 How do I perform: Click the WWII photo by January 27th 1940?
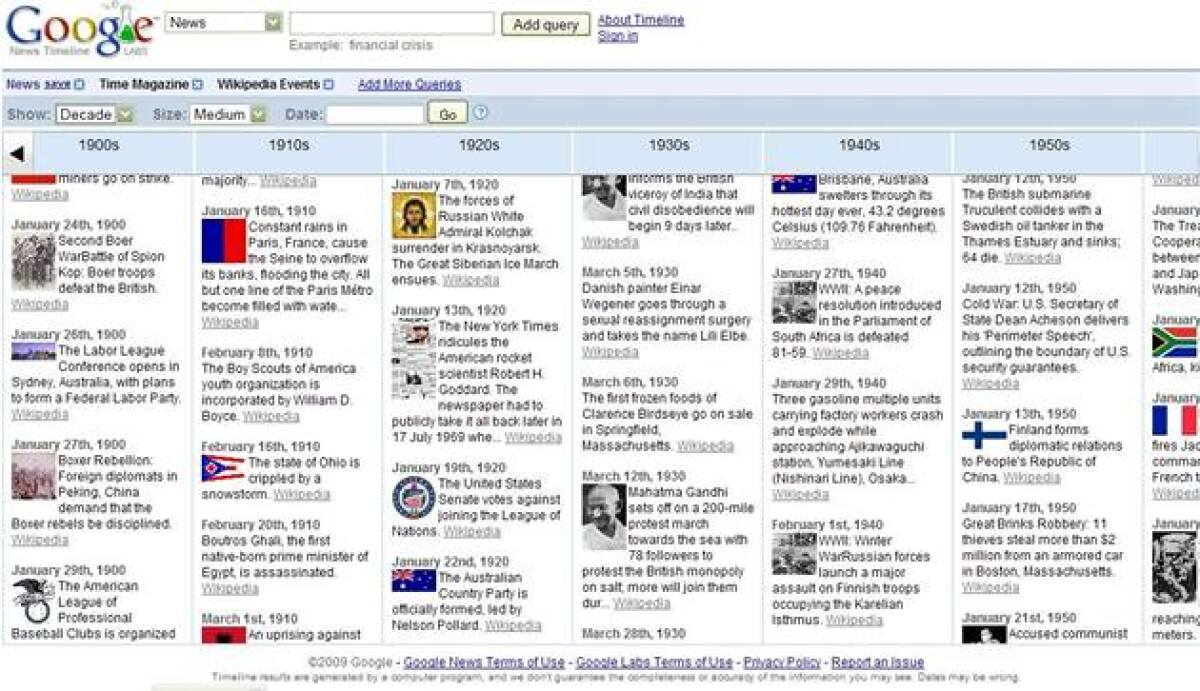[x=794, y=303]
